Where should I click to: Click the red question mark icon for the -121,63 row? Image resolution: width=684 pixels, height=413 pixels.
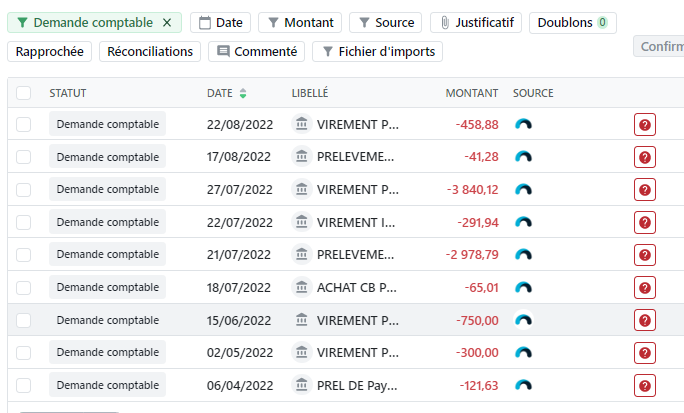click(645, 386)
